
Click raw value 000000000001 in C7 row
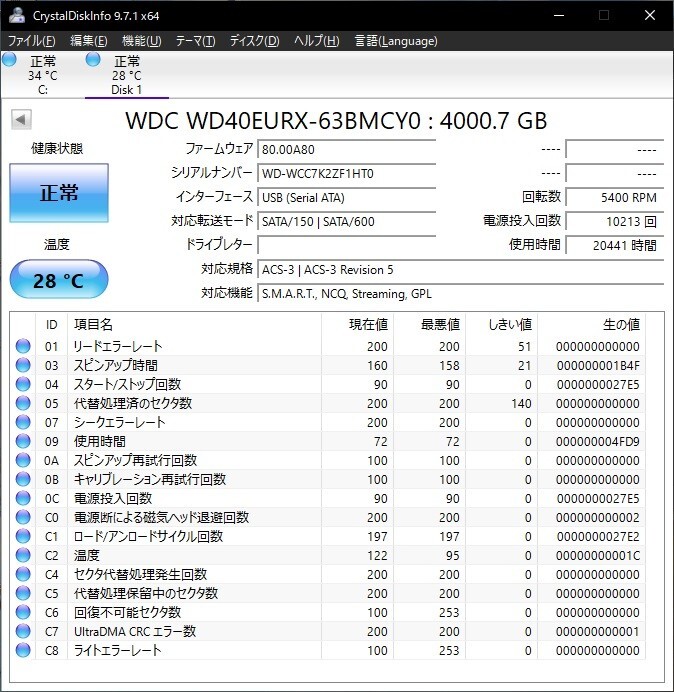tap(598, 631)
